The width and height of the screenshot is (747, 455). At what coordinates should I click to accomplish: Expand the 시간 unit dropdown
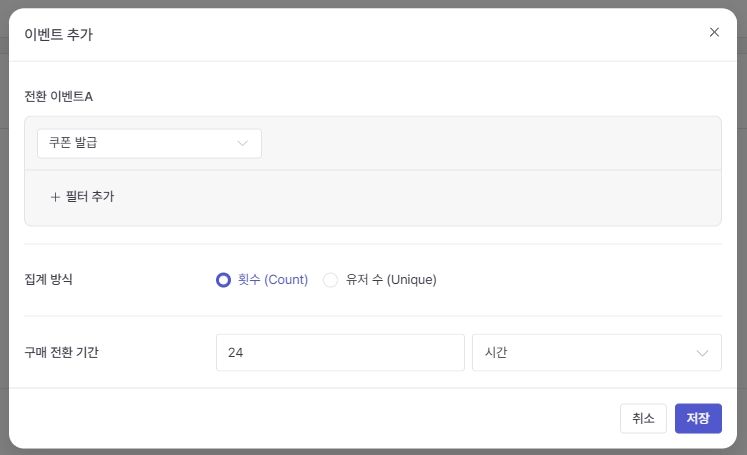(x=596, y=353)
